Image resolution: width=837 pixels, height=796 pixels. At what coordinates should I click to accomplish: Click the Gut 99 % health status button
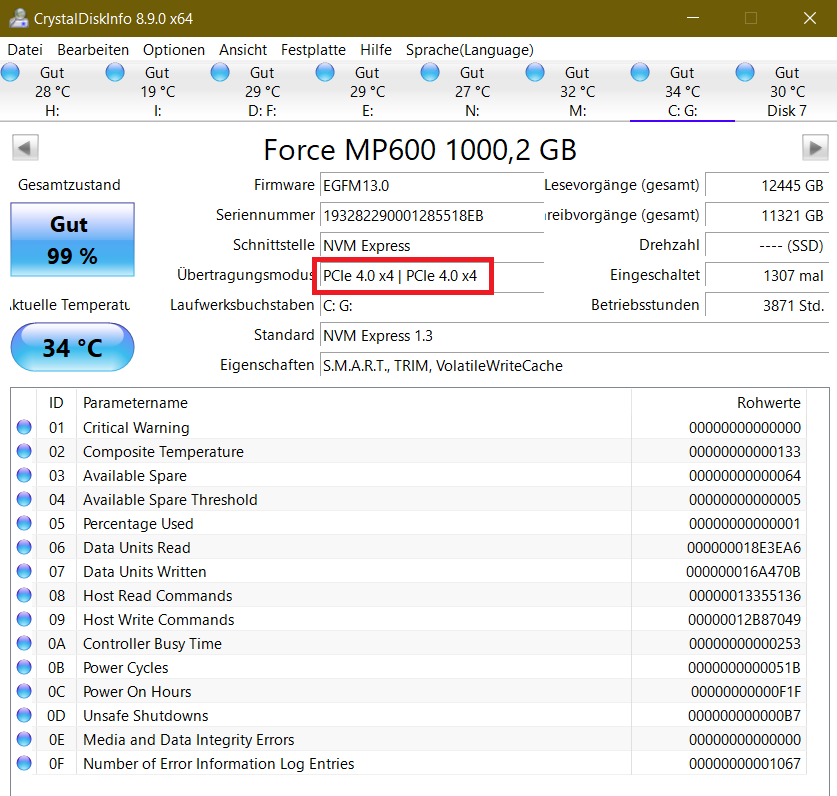(x=73, y=240)
